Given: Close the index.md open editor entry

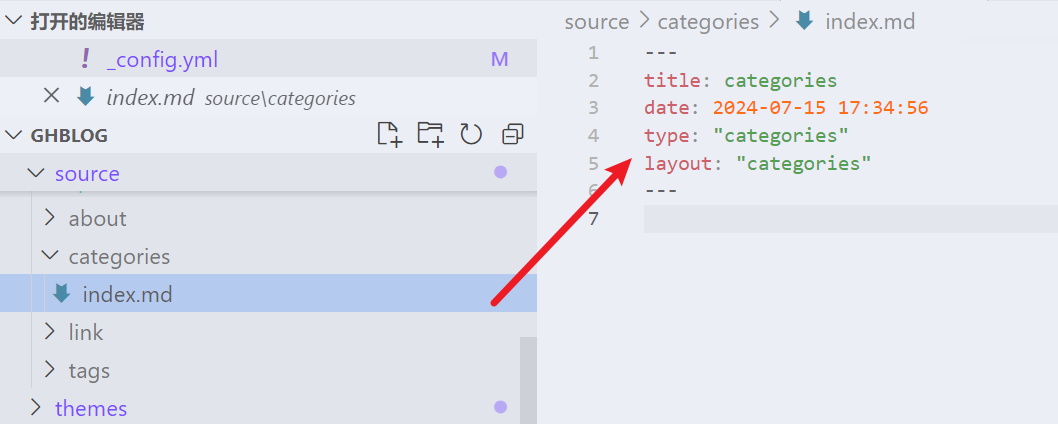Looking at the screenshot, I should click(51, 96).
